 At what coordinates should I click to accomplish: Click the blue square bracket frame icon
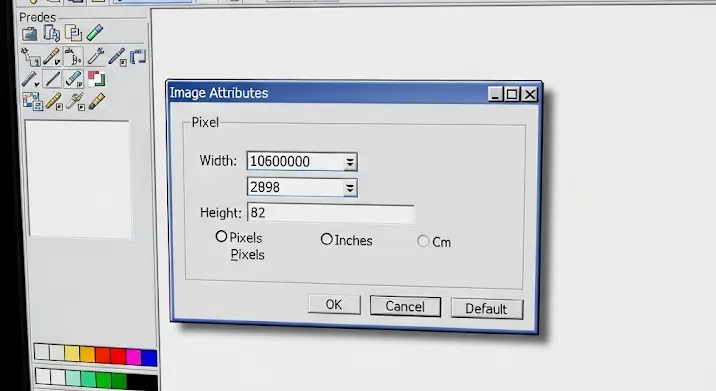pyautogui.click(x=138, y=57)
